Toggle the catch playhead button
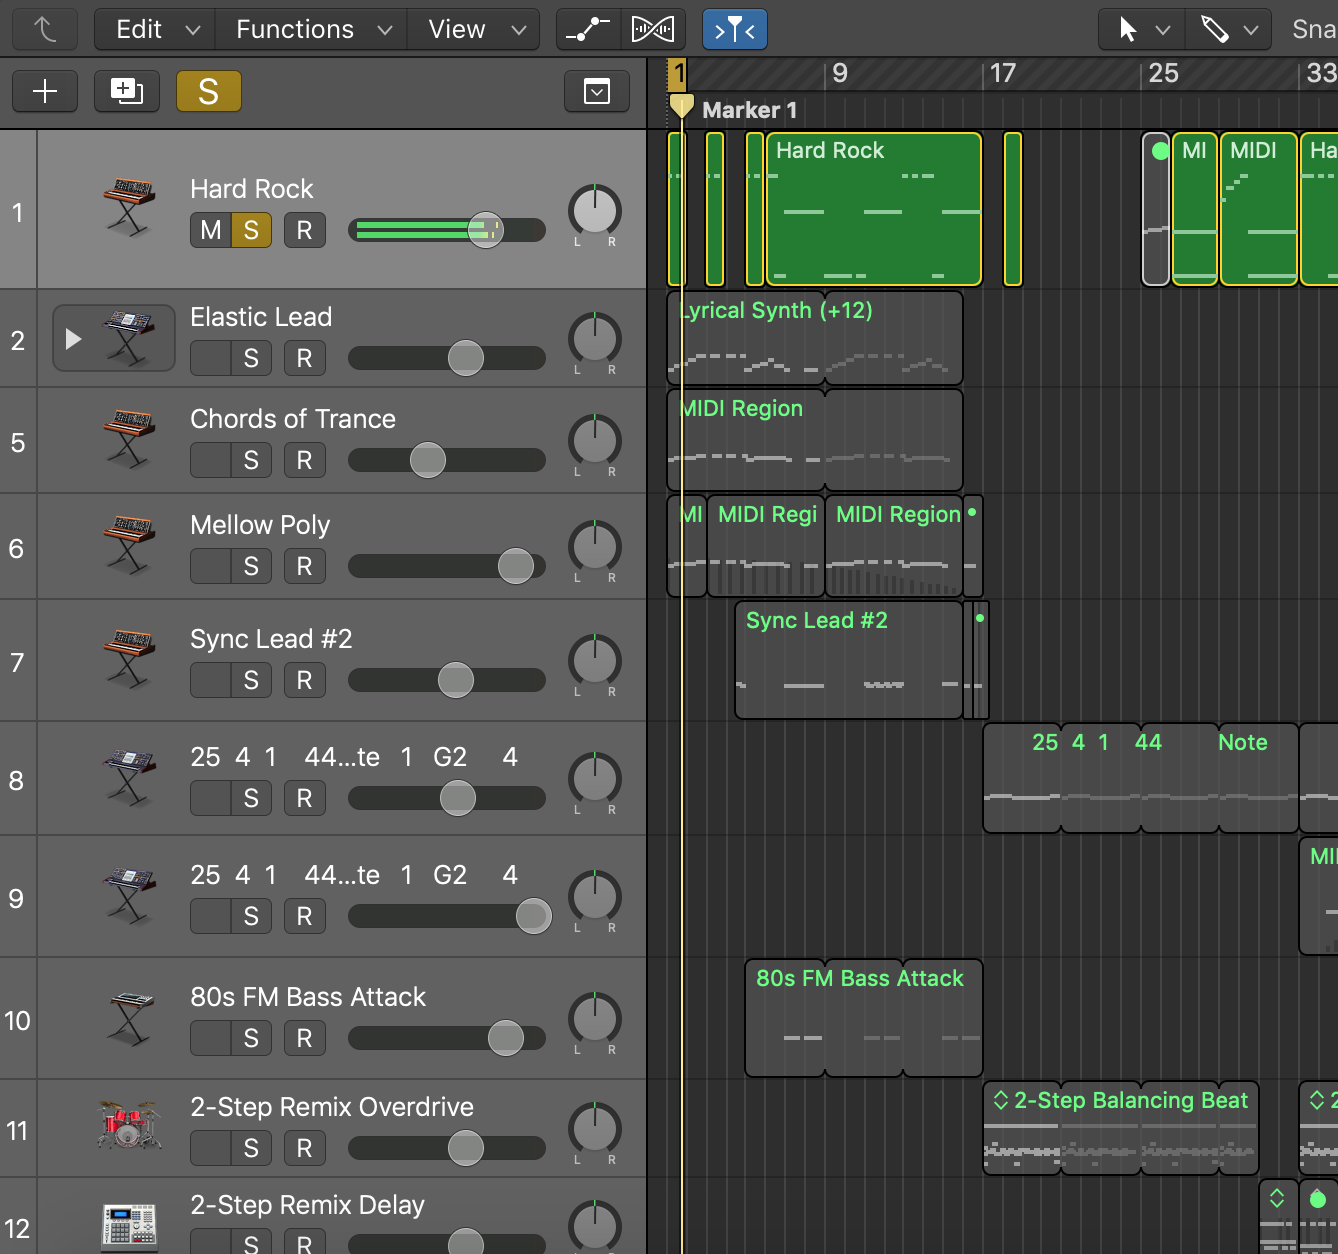 735,30
